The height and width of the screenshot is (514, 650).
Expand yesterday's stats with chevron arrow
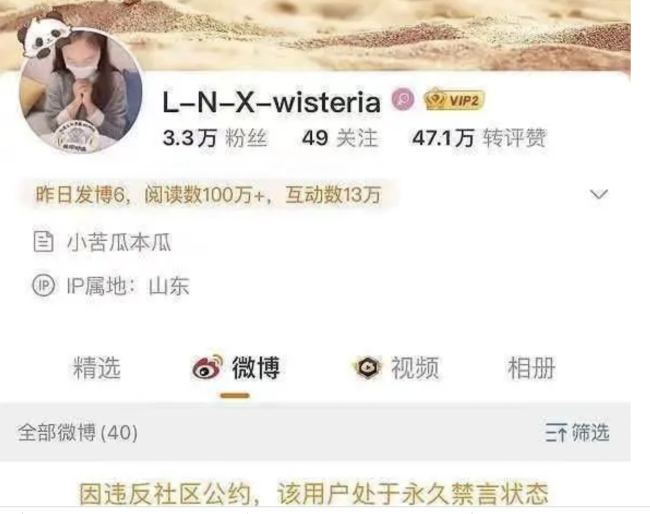tap(599, 194)
